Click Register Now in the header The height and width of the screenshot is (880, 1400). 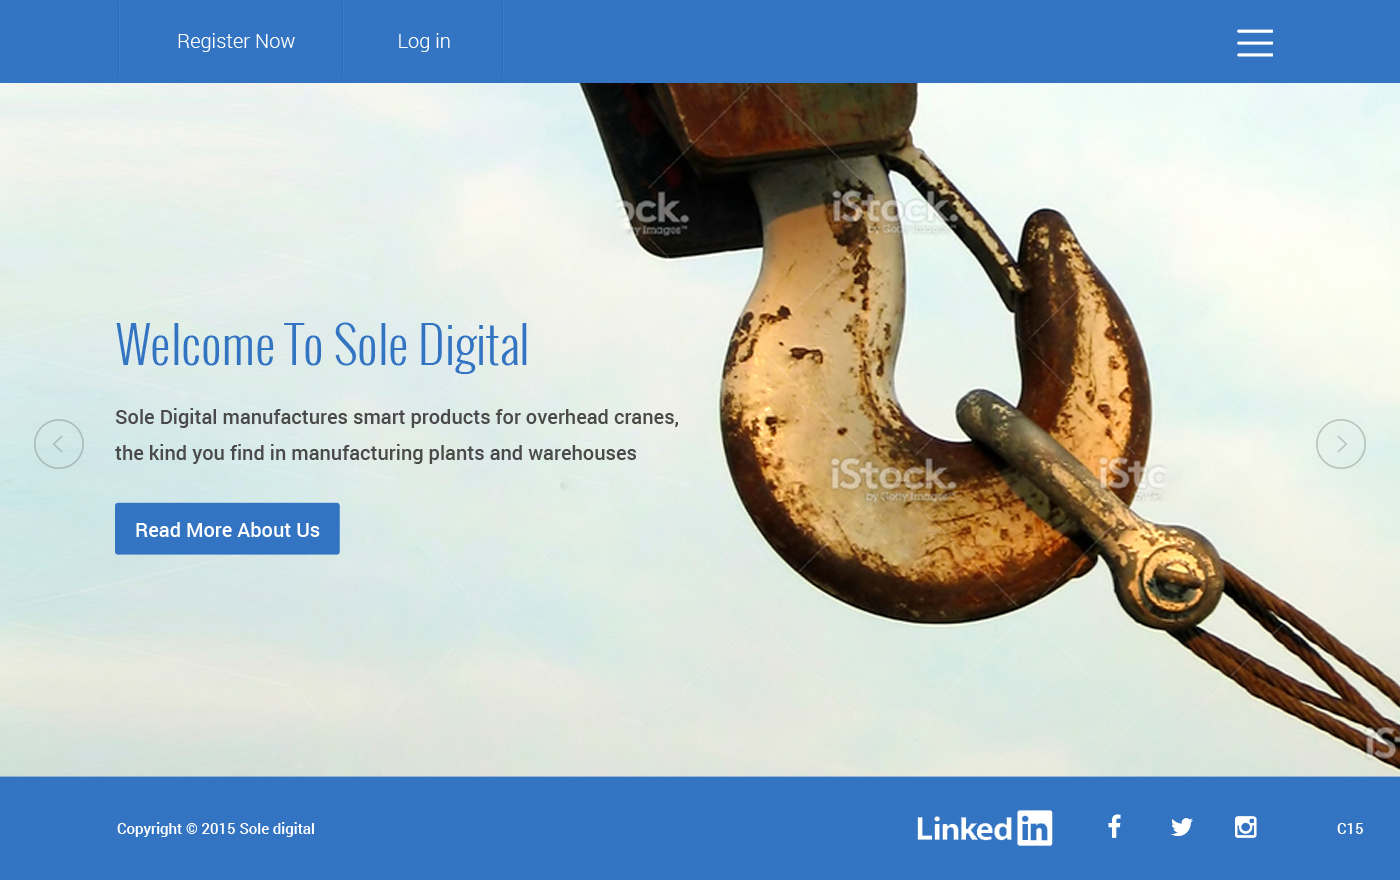click(236, 41)
